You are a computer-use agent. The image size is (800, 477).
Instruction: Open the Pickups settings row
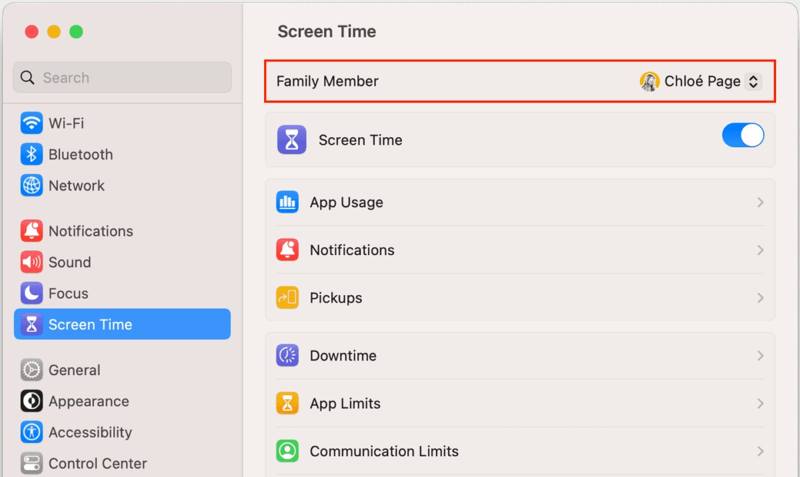520,298
